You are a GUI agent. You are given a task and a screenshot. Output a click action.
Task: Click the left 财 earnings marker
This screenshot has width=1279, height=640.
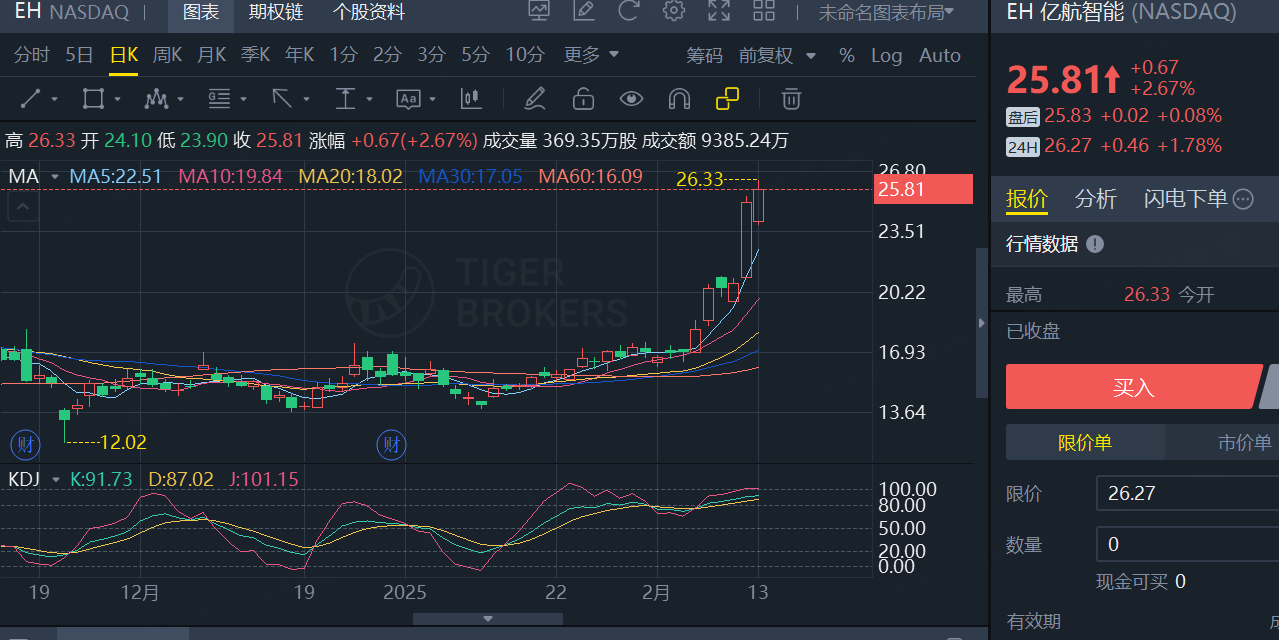[25, 443]
